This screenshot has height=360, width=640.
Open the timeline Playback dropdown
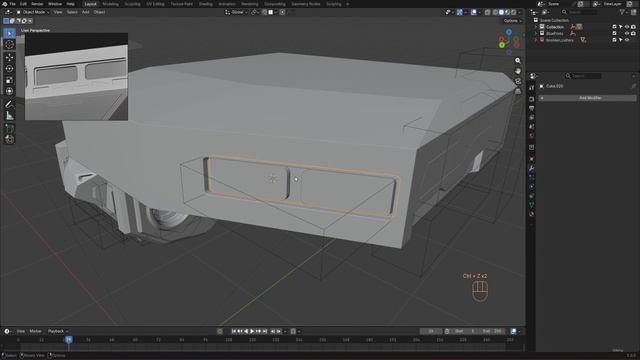(58, 331)
